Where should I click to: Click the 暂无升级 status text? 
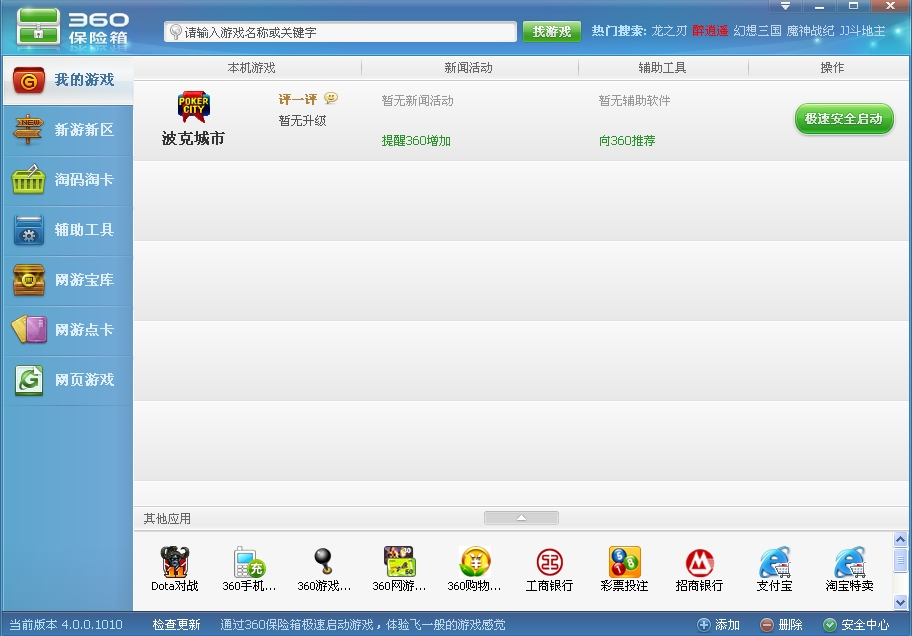tap(302, 121)
